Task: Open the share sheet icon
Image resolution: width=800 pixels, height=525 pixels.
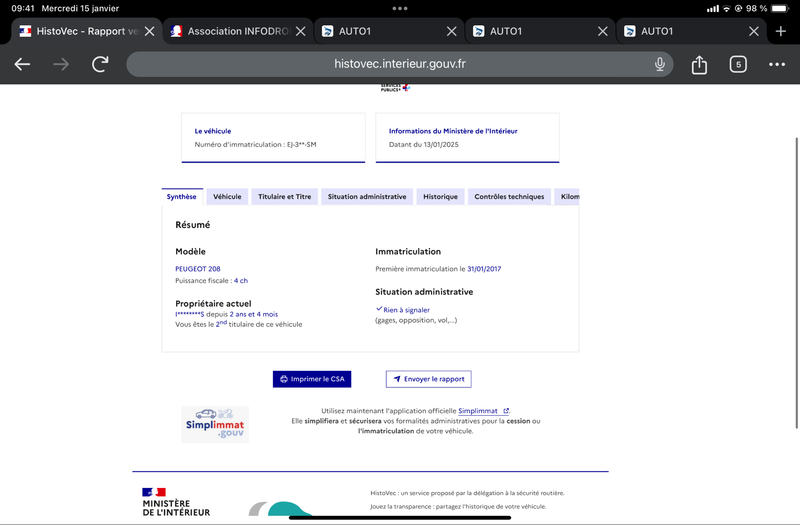Action: pyautogui.click(x=699, y=65)
